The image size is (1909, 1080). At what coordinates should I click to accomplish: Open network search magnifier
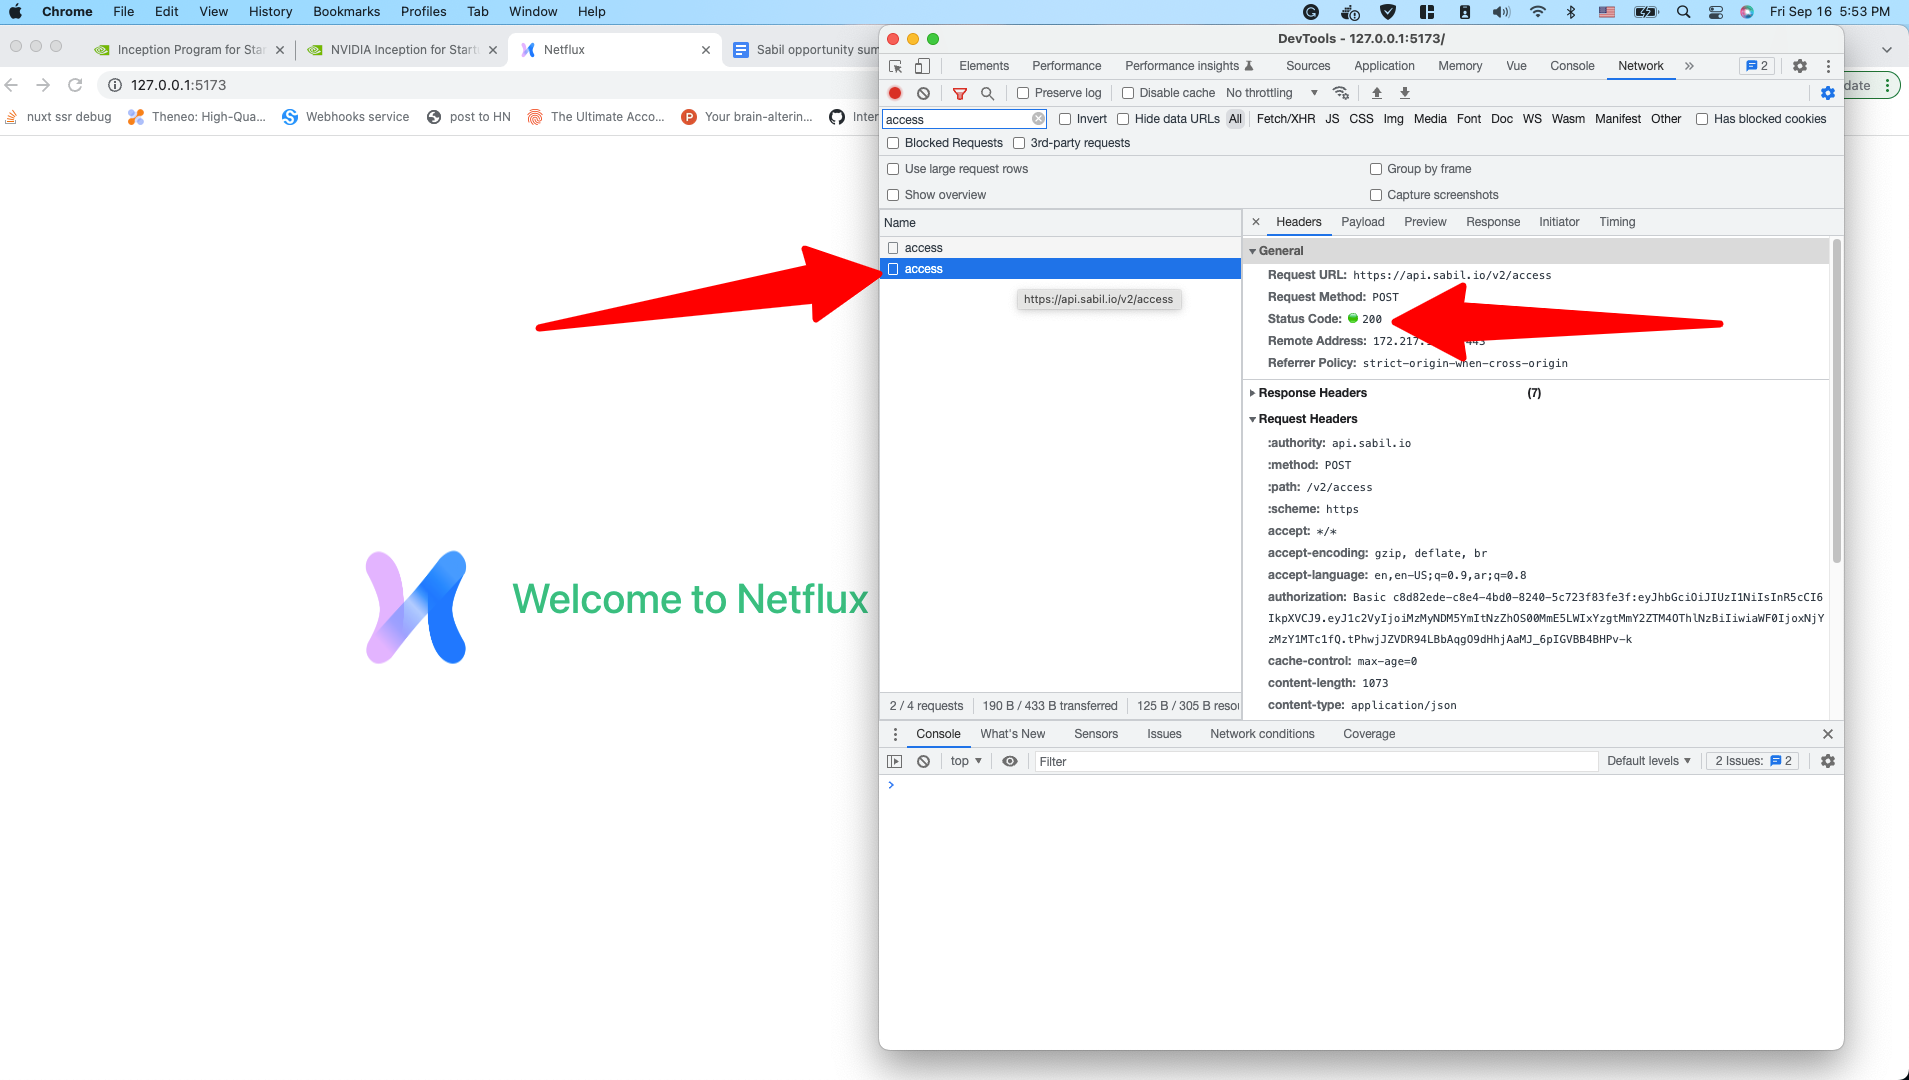(x=987, y=93)
